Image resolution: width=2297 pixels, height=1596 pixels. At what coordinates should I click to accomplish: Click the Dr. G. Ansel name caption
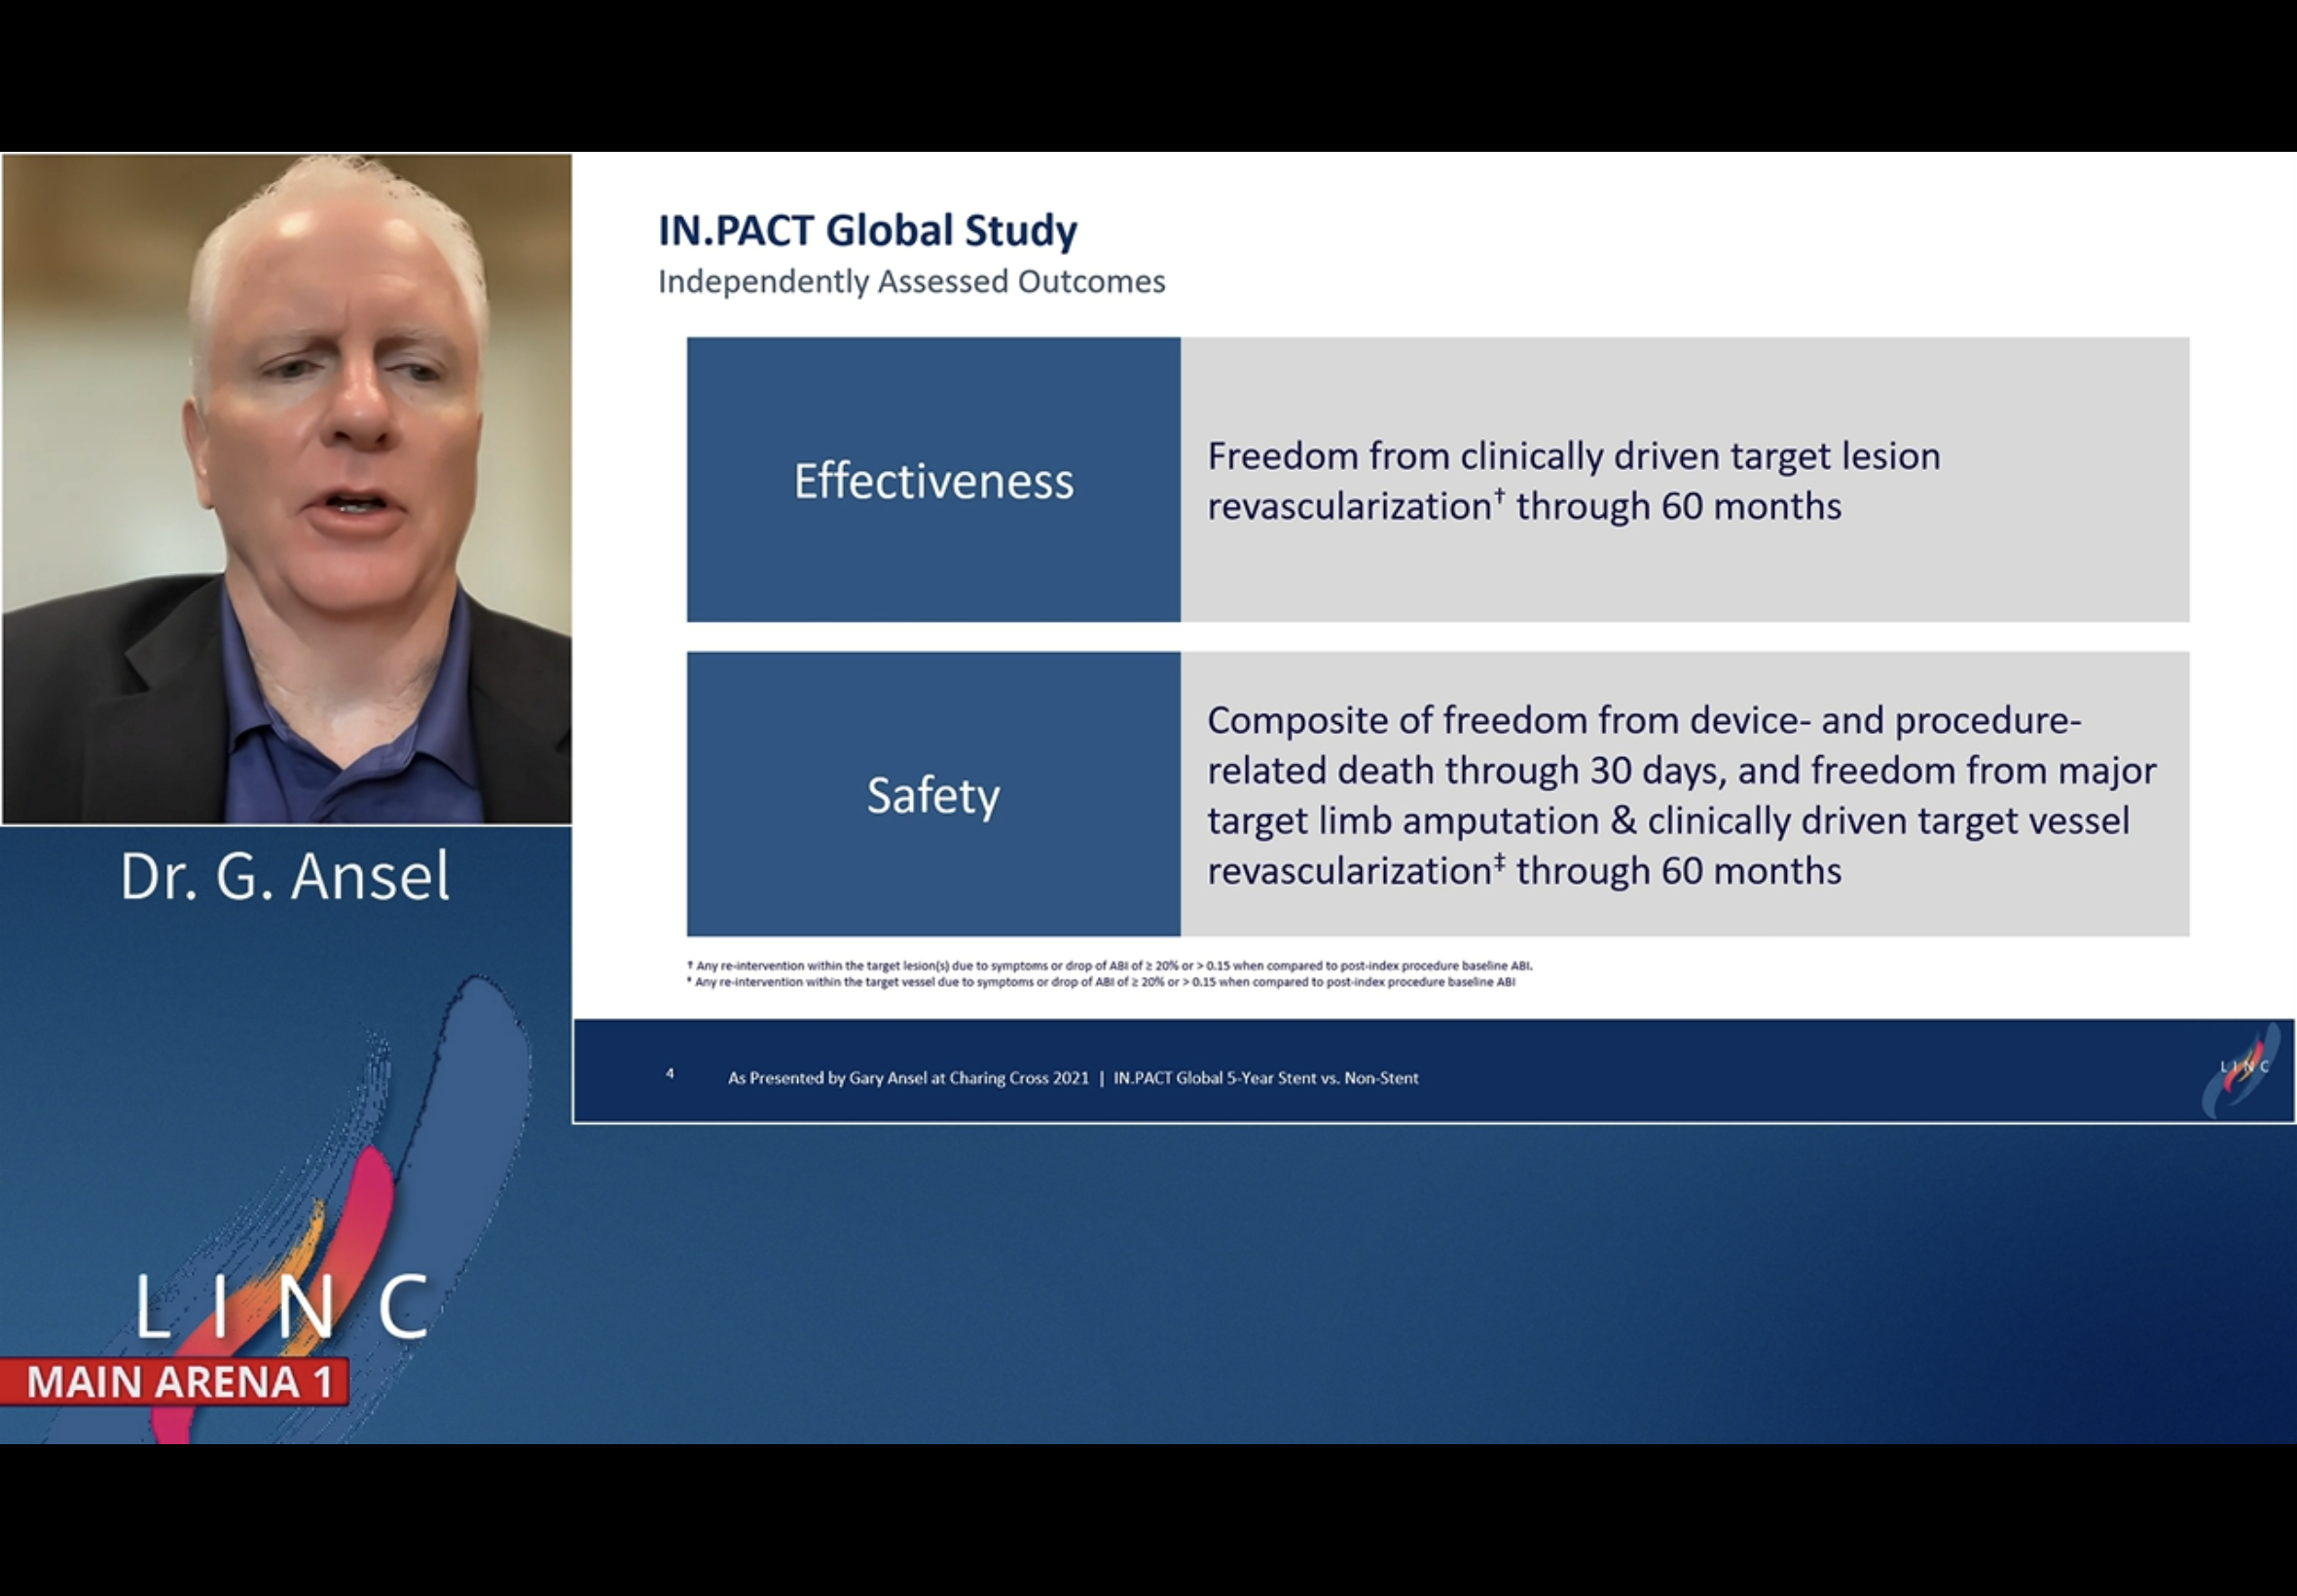[x=285, y=876]
